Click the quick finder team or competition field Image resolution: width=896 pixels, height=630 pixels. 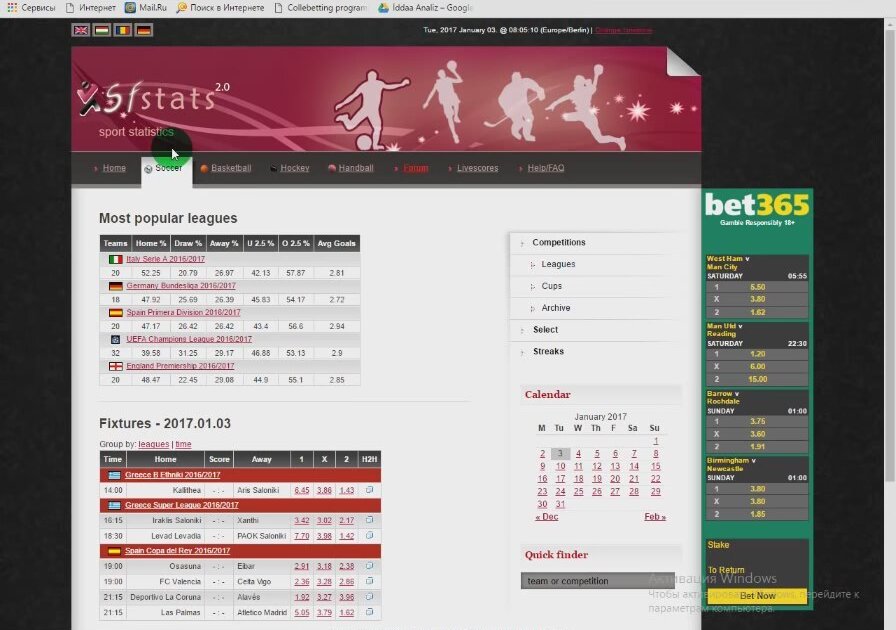[x=597, y=581]
